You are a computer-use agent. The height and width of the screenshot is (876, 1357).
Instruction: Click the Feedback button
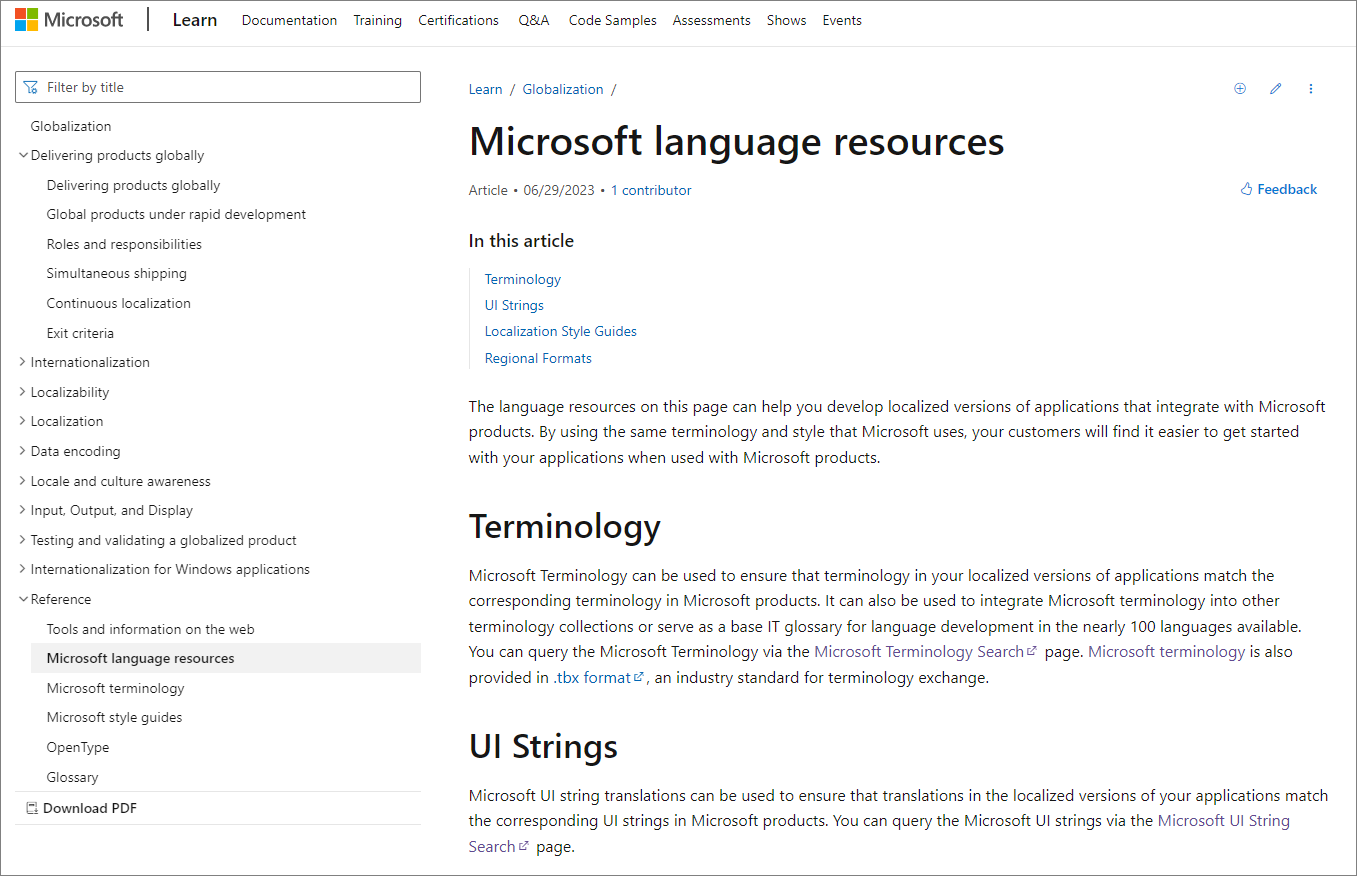pyautogui.click(x=1279, y=189)
